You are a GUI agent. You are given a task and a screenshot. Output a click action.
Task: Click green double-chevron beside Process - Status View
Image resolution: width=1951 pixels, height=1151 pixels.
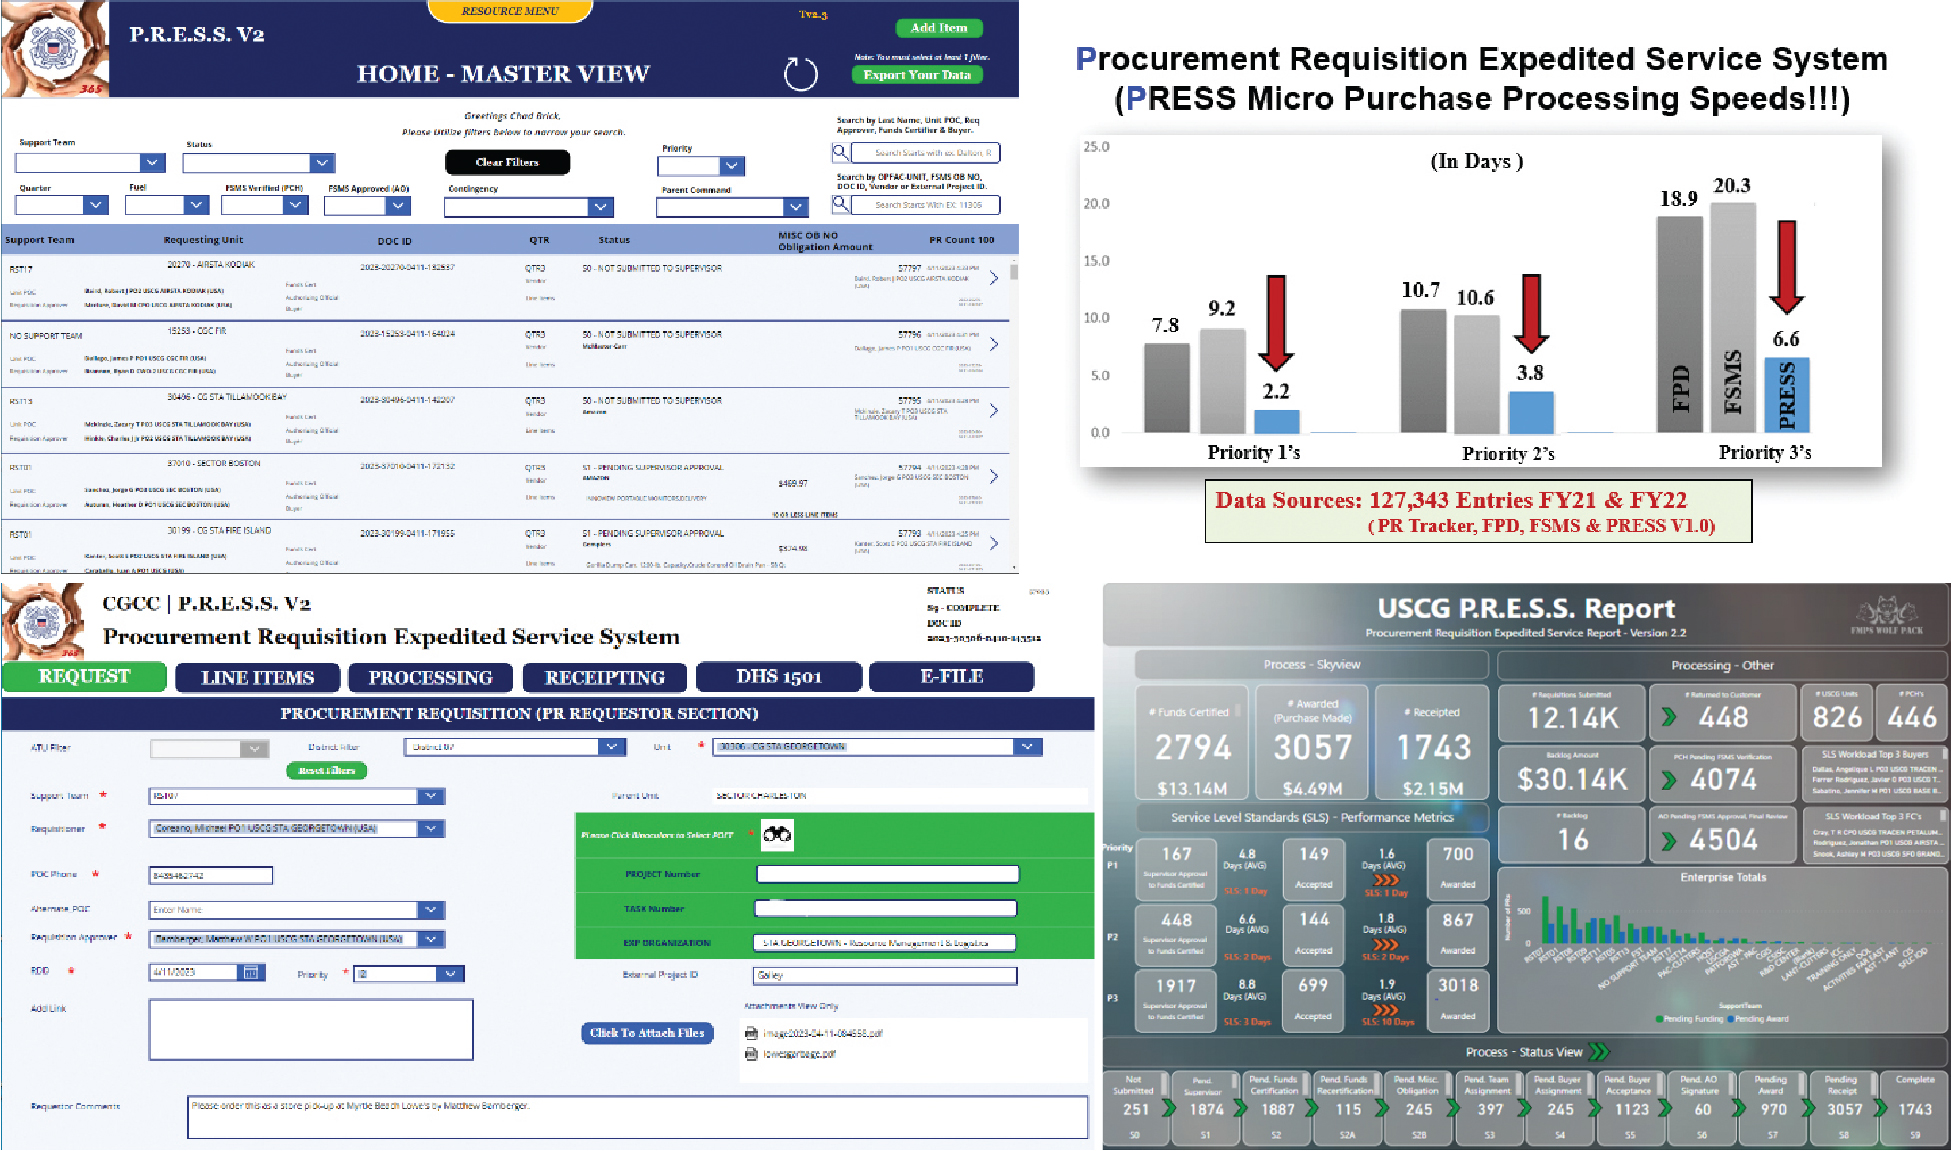[x=1599, y=1051]
